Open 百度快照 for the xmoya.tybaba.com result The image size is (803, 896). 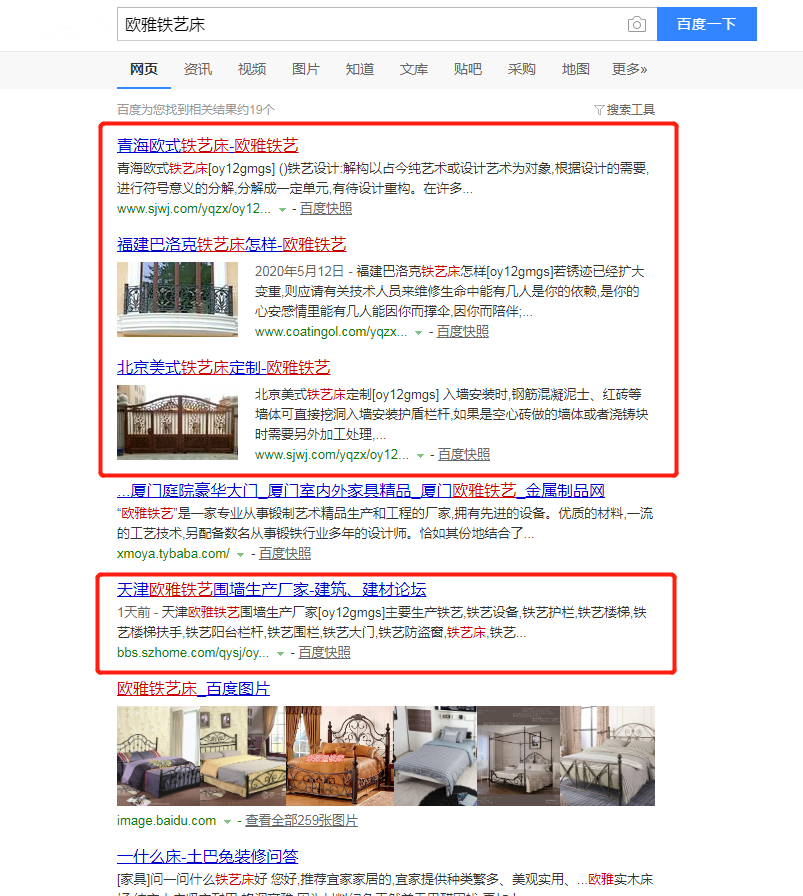(x=285, y=553)
